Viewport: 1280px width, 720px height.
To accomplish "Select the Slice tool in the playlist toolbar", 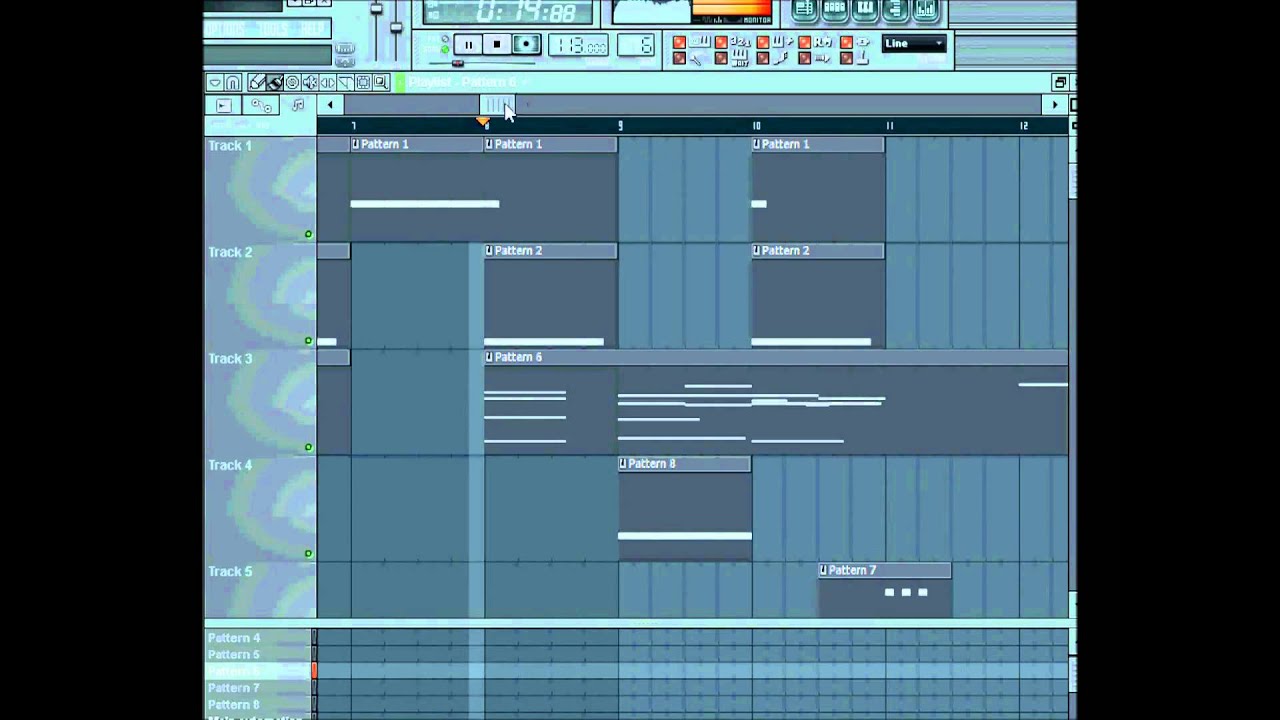I will coord(345,83).
